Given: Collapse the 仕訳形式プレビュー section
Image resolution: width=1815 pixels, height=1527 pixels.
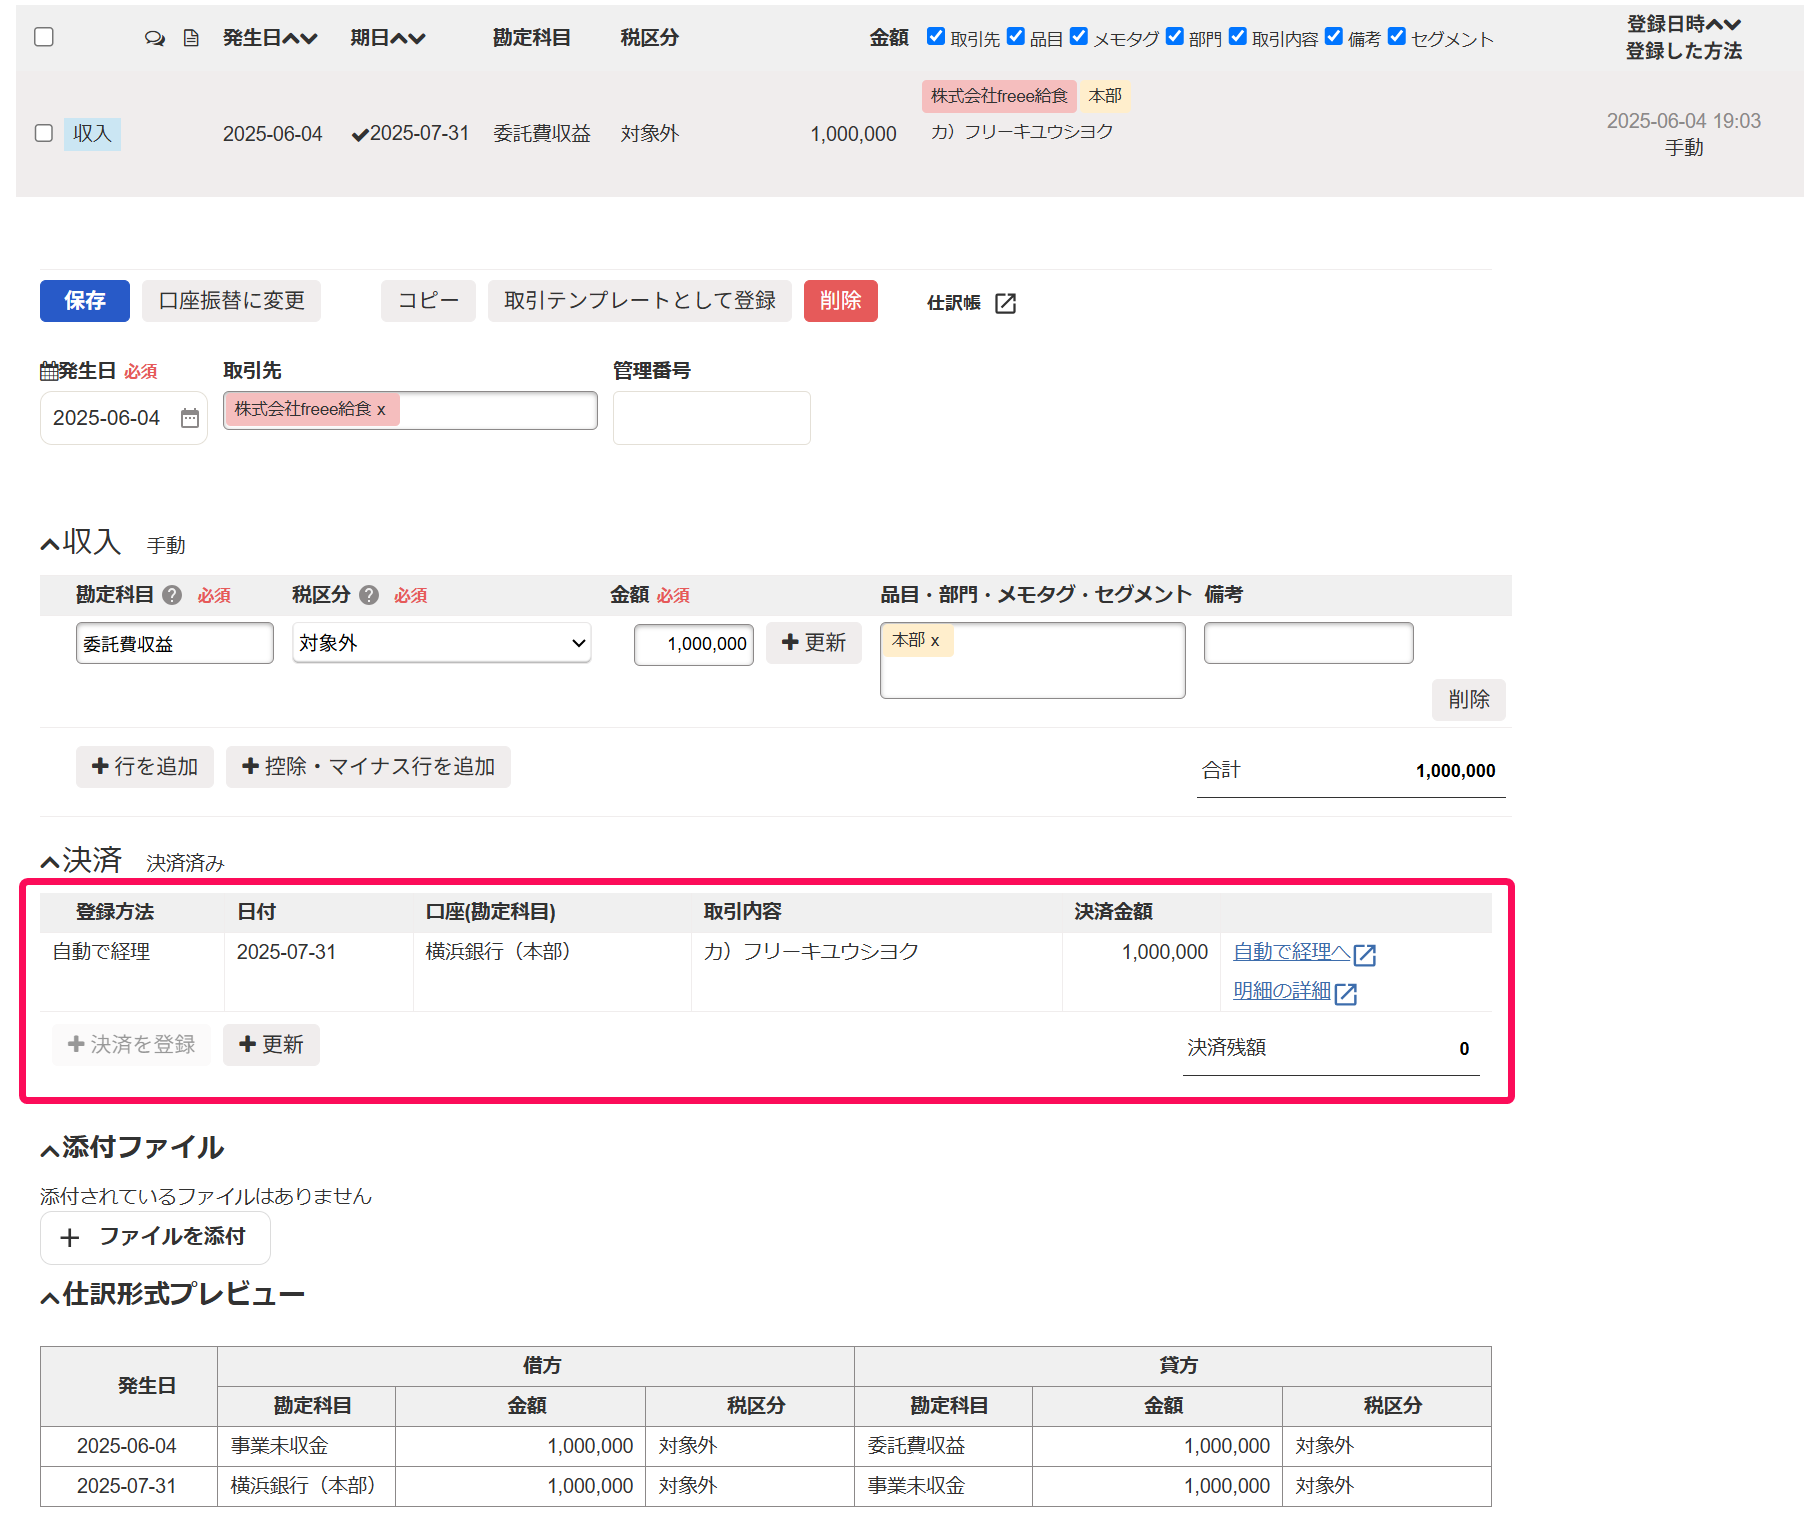Looking at the screenshot, I should tap(50, 1297).
